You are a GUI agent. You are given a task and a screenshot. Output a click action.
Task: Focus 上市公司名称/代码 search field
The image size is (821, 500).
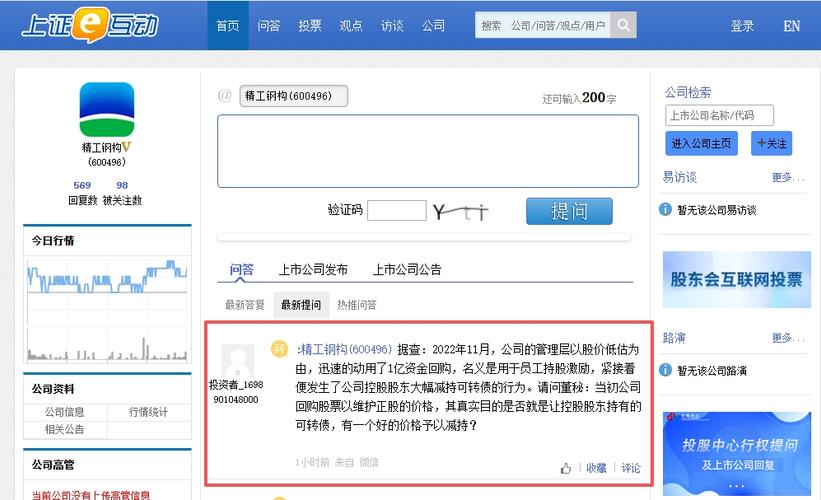point(719,115)
